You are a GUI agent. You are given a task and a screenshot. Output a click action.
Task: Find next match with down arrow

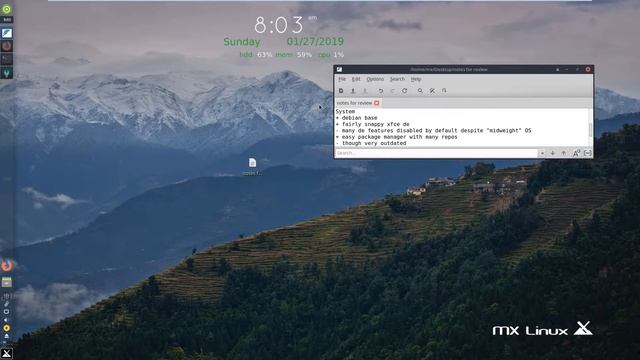point(553,153)
